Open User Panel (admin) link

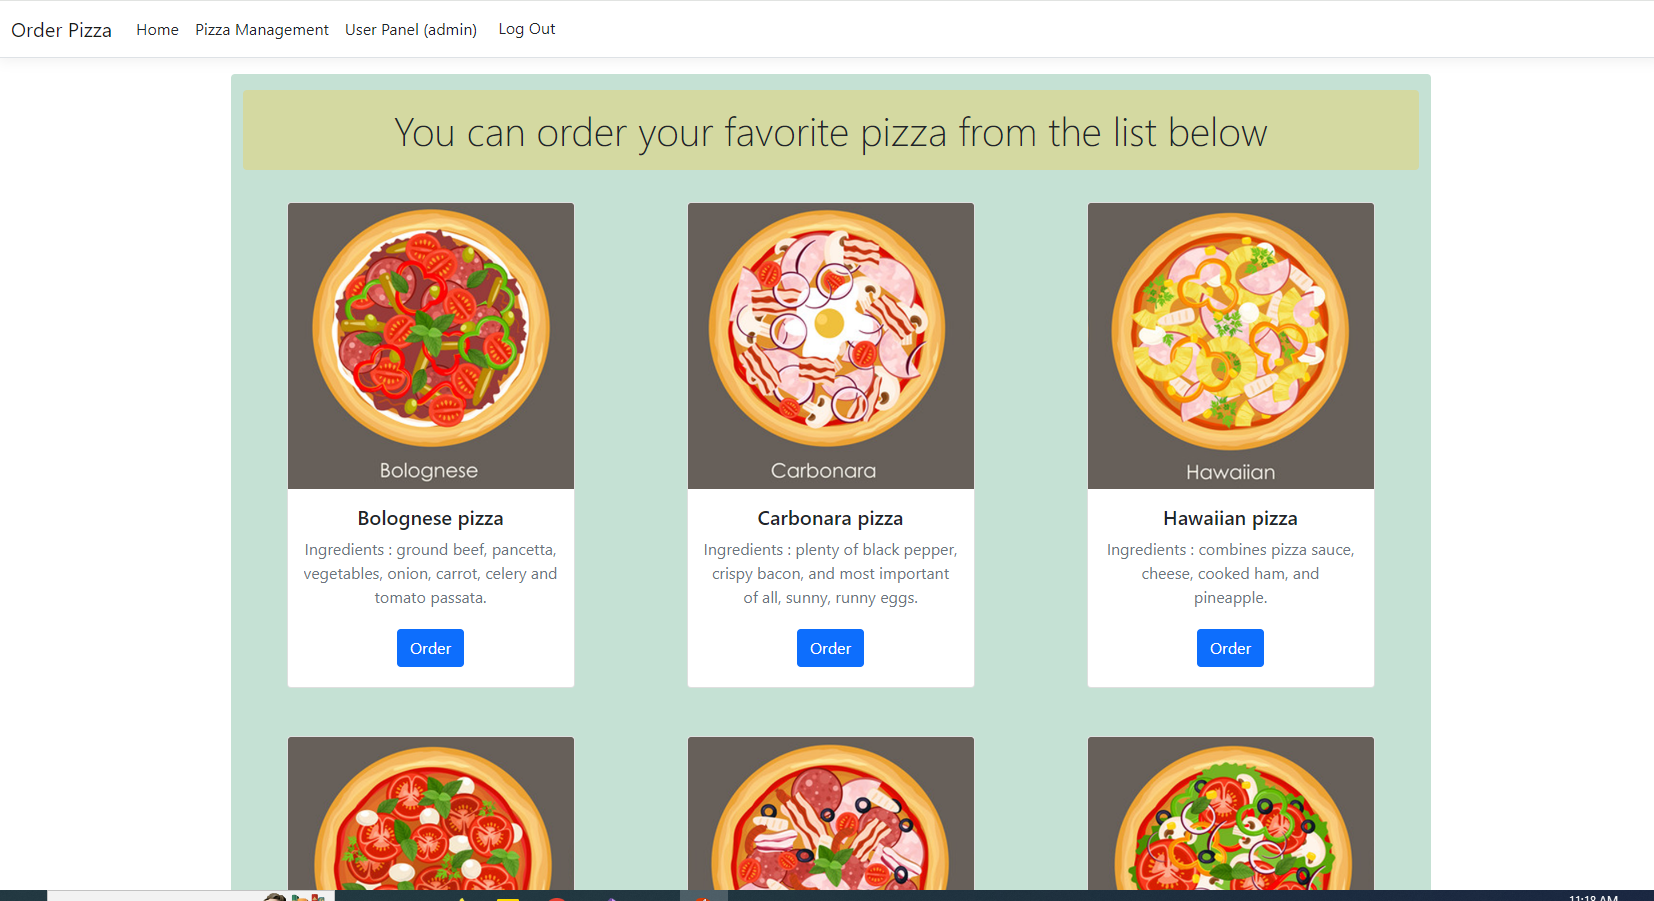pos(411,30)
